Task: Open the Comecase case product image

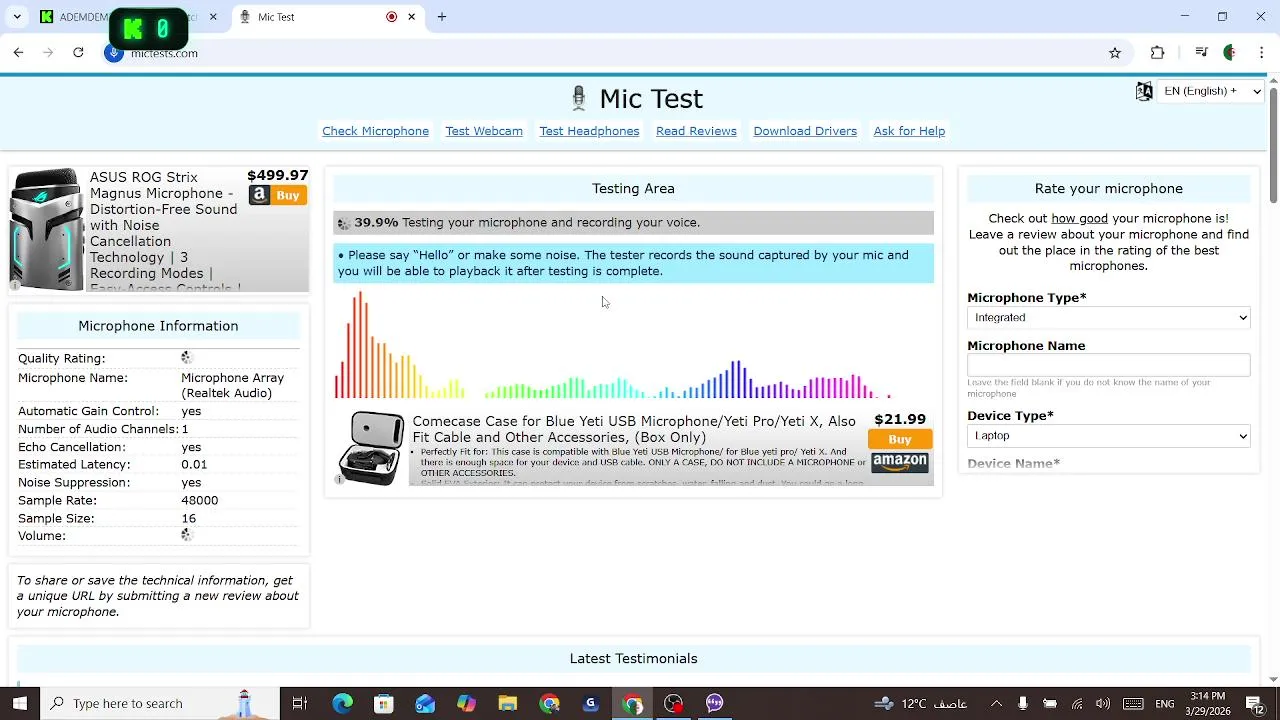Action: tap(371, 447)
